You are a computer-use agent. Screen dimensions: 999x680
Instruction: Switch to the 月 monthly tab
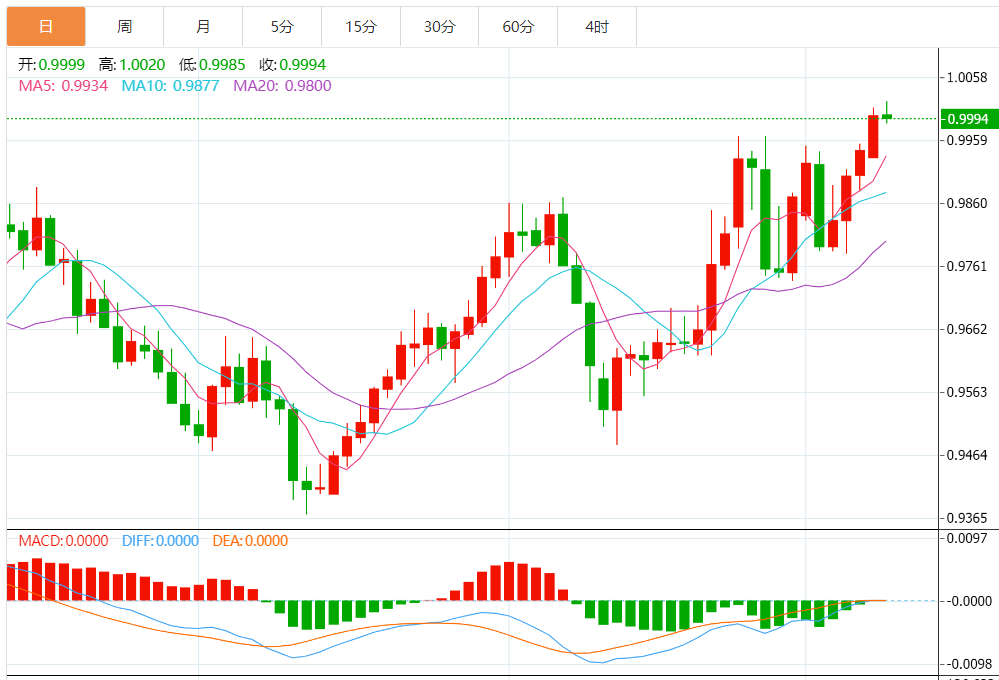[203, 27]
